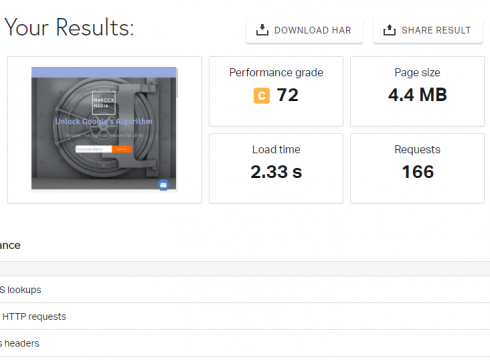This screenshot has height=360, width=490.
Task: Select the Requests 166 card
Action: point(417,168)
